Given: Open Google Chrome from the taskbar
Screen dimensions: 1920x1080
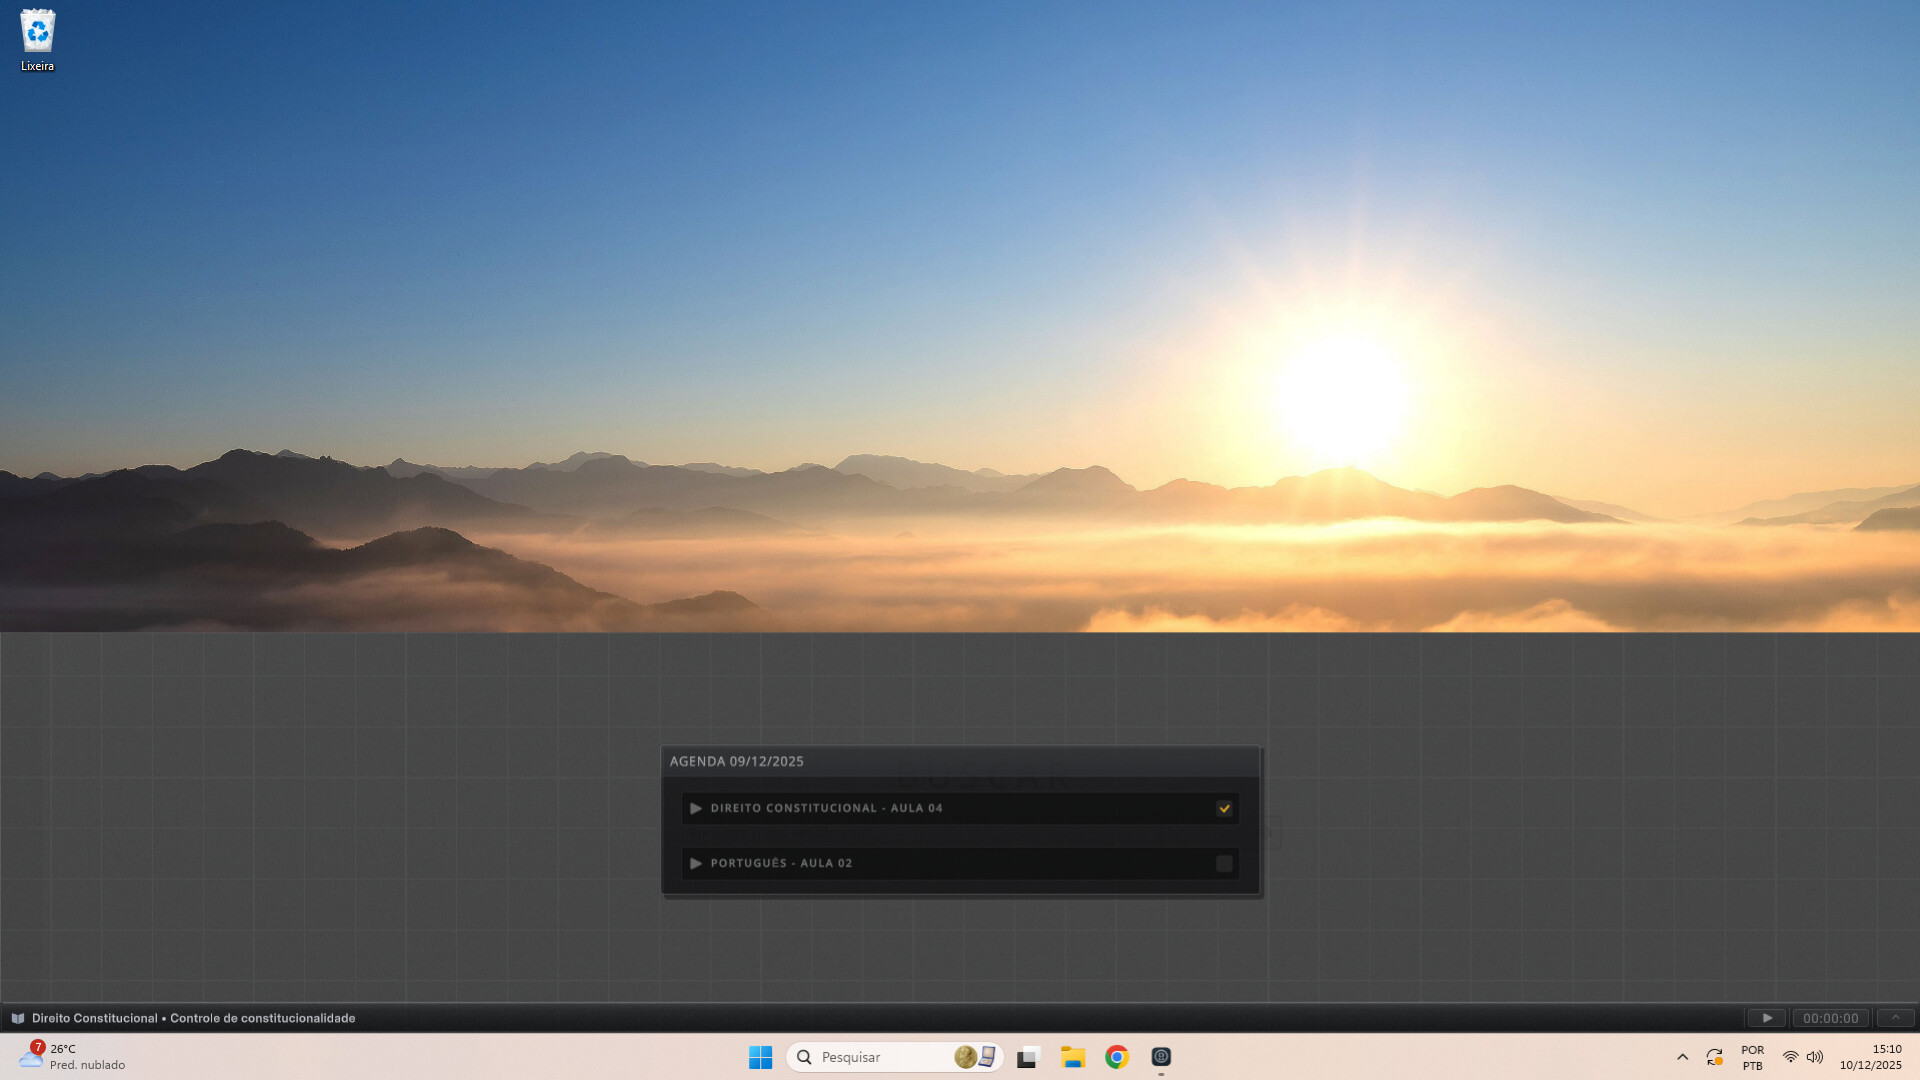Looking at the screenshot, I should (x=1117, y=1057).
